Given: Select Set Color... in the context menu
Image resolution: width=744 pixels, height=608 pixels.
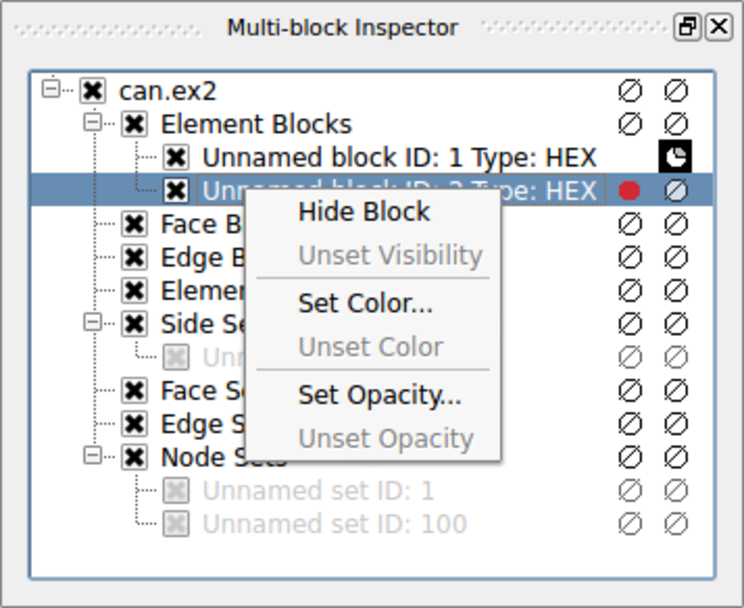Looking at the screenshot, I should [x=365, y=303].
